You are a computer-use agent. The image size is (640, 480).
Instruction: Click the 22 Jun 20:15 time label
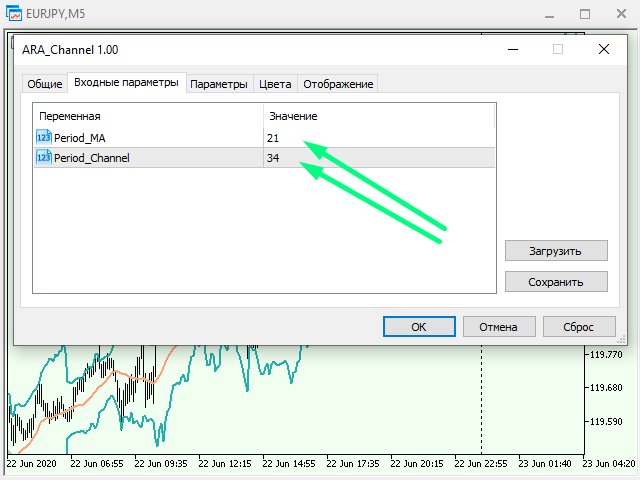[417, 464]
